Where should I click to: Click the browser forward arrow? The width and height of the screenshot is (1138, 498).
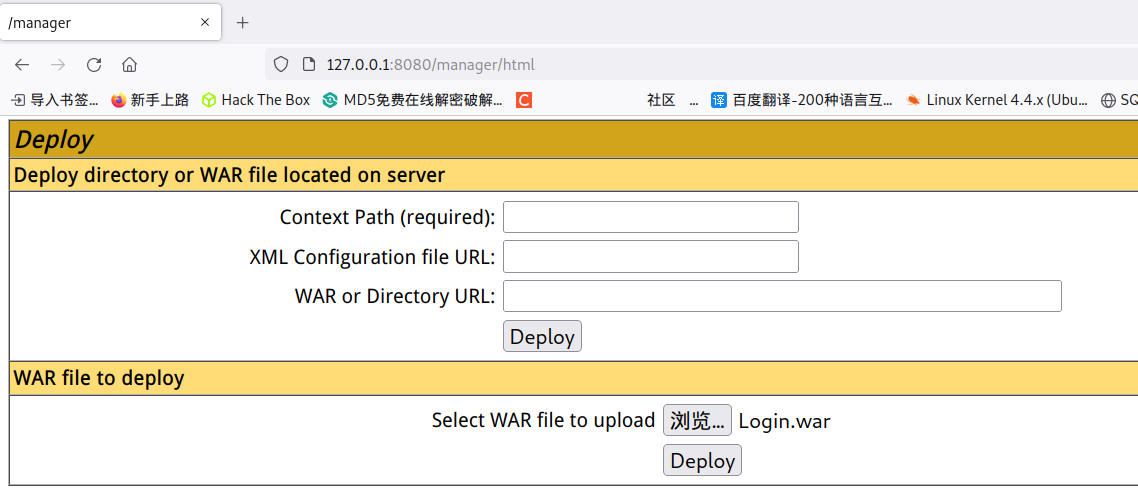pos(58,65)
